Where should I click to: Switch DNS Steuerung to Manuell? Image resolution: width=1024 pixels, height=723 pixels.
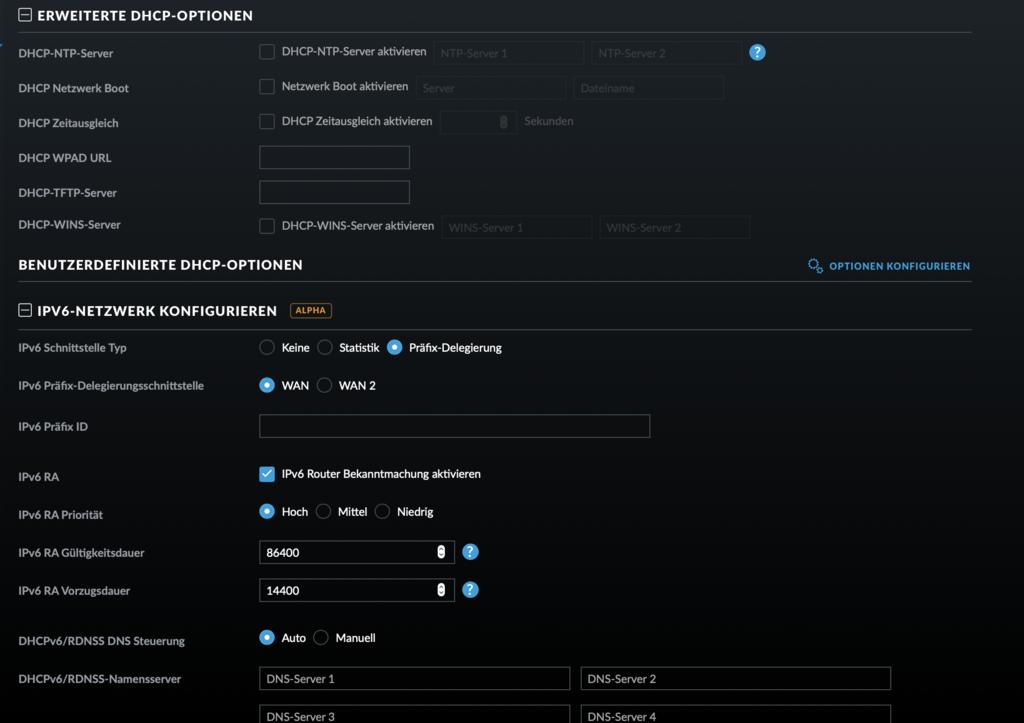321,637
